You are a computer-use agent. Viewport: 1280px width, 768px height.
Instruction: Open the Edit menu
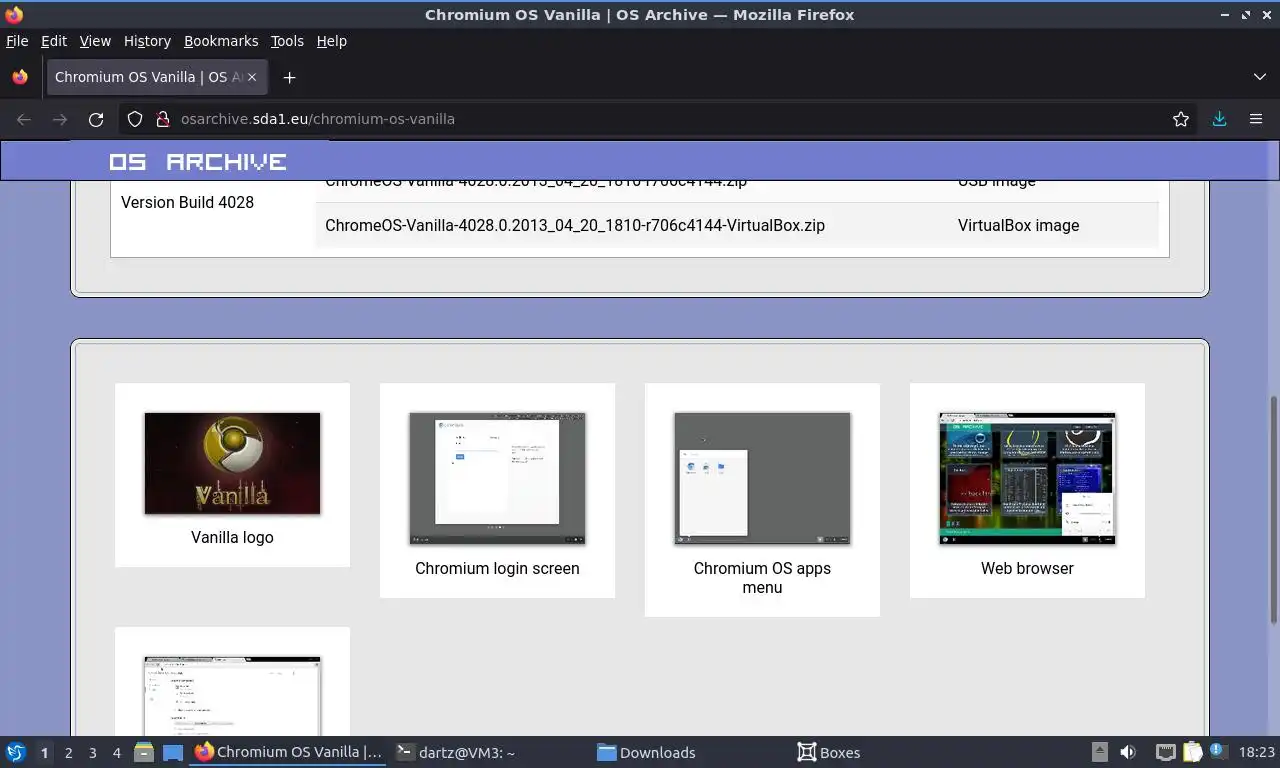tap(53, 41)
